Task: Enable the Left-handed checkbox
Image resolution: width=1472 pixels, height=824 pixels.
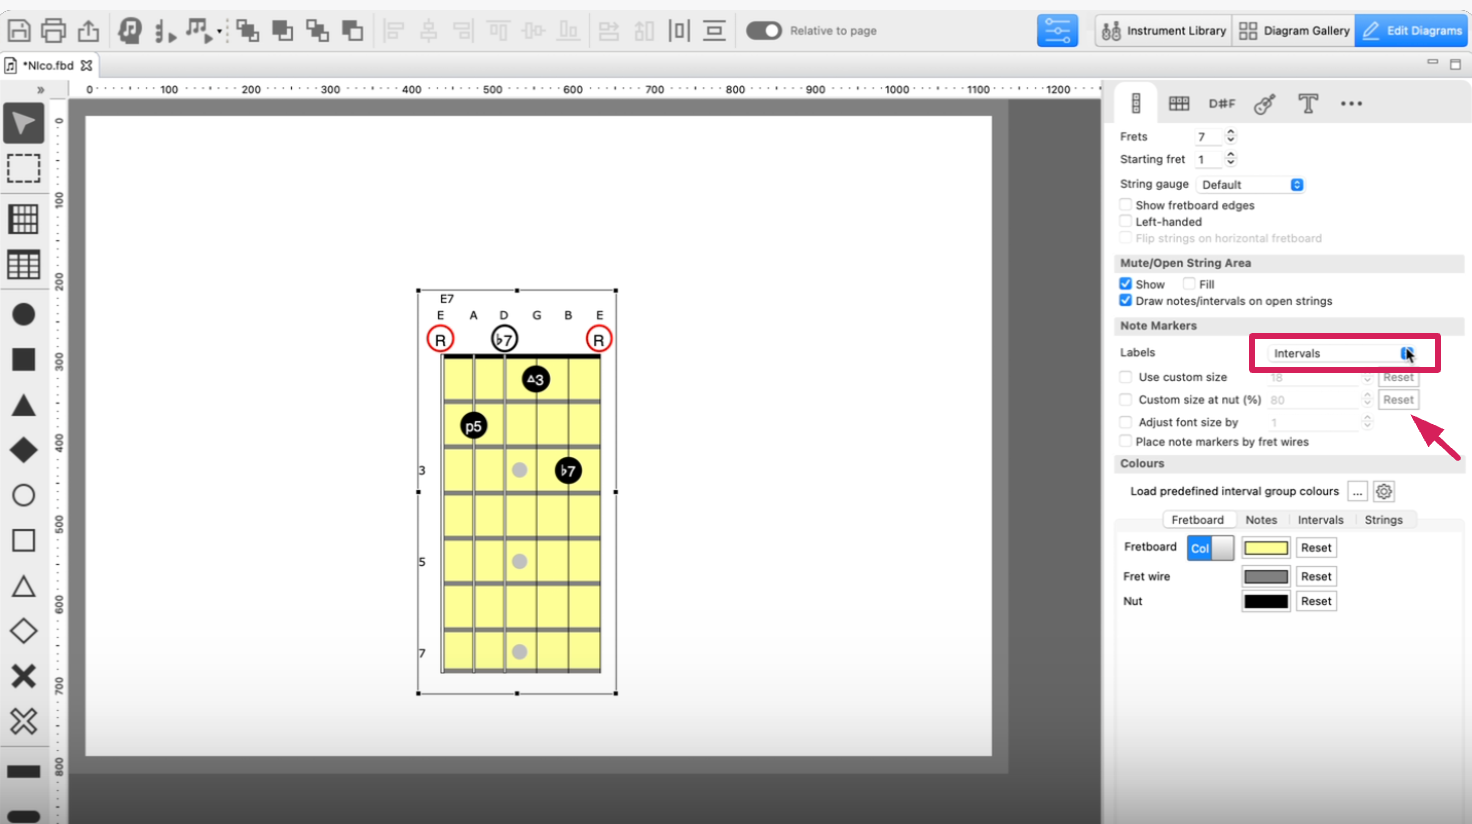Action: tap(1126, 222)
